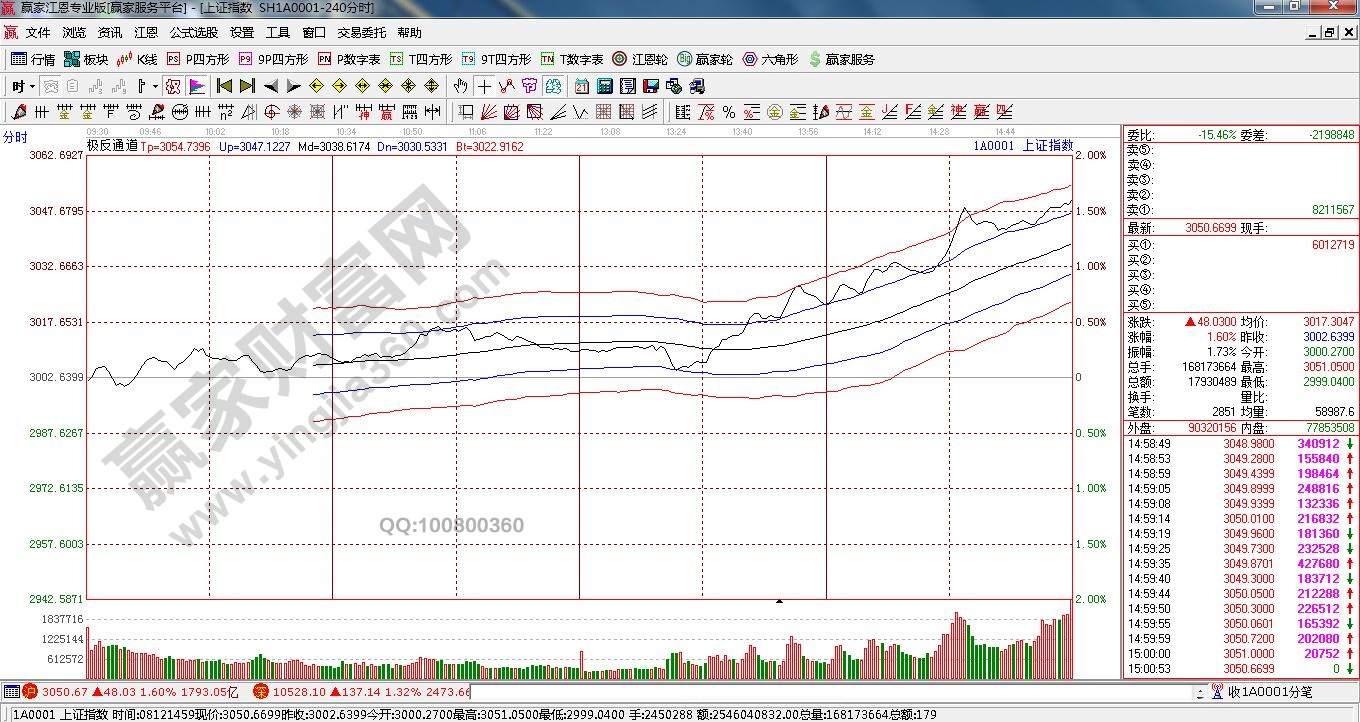Open the P四方形 tool

[x=198, y=60]
